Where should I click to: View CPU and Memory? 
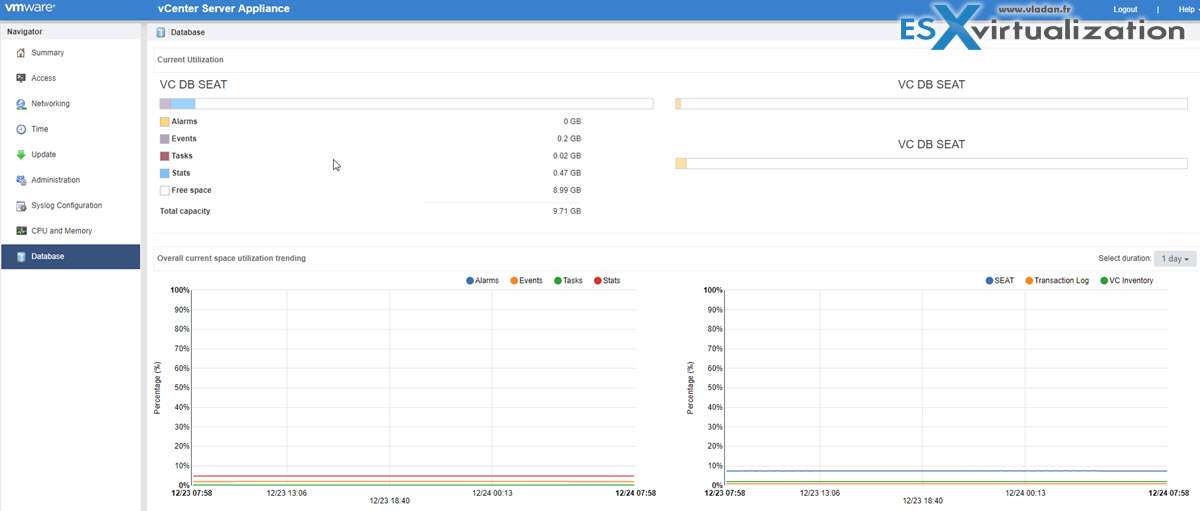tap(70, 231)
